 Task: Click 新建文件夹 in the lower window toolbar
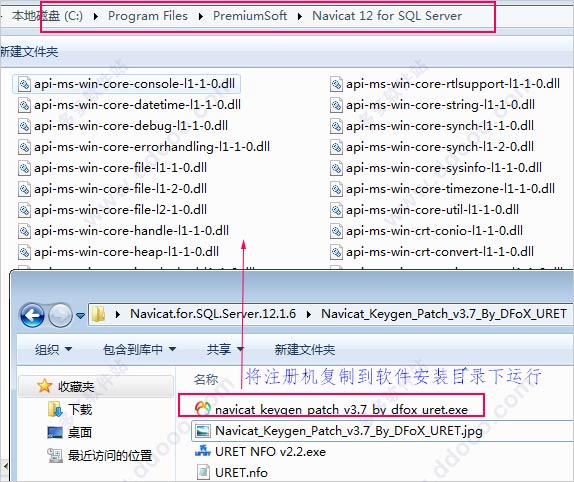305,350
